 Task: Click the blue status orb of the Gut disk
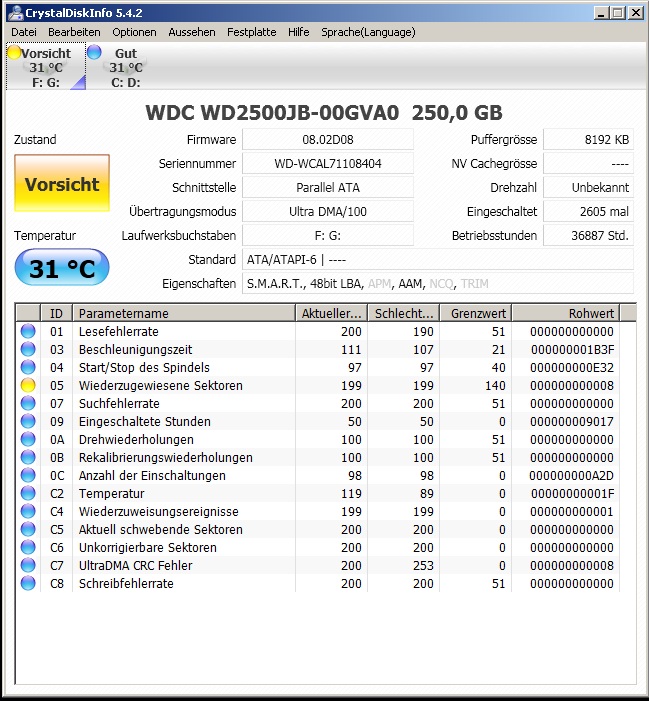pos(94,52)
